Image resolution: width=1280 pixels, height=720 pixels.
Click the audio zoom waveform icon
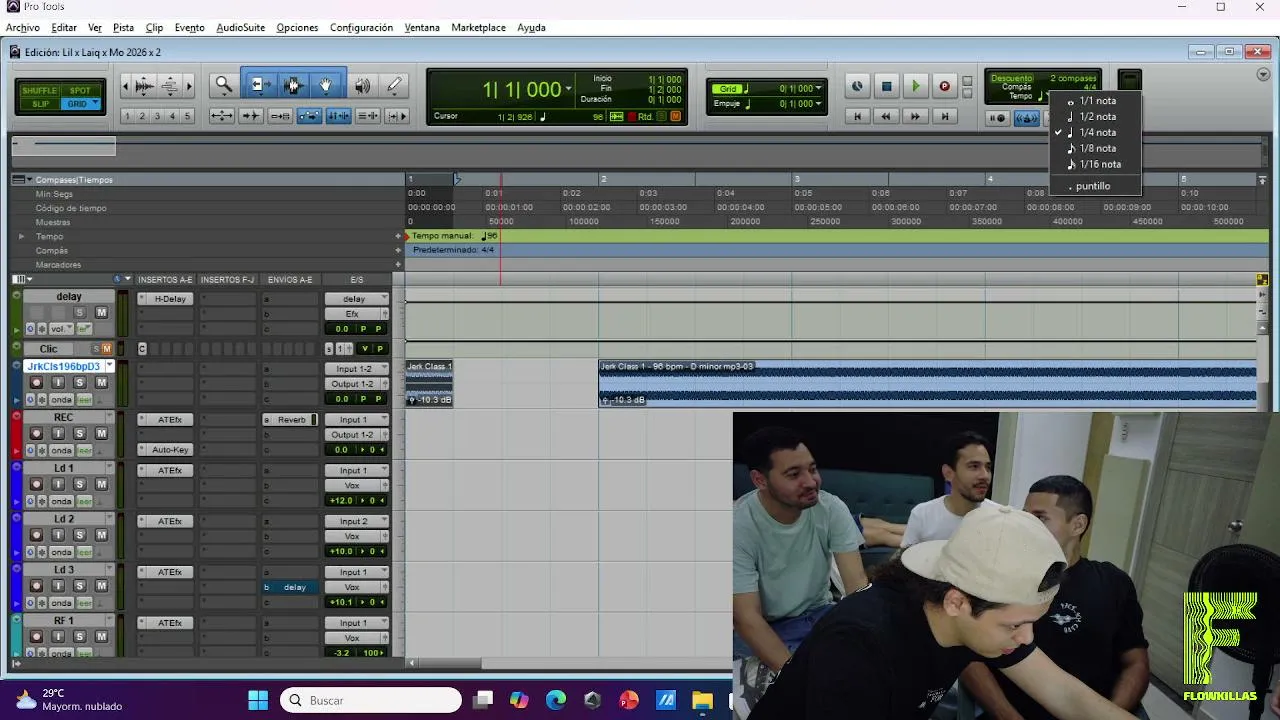point(144,86)
